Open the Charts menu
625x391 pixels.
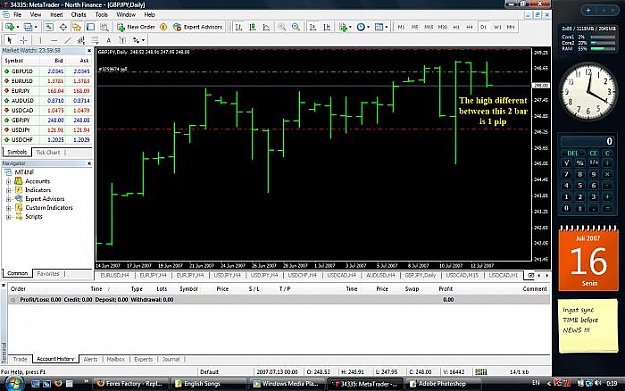[78, 14]
